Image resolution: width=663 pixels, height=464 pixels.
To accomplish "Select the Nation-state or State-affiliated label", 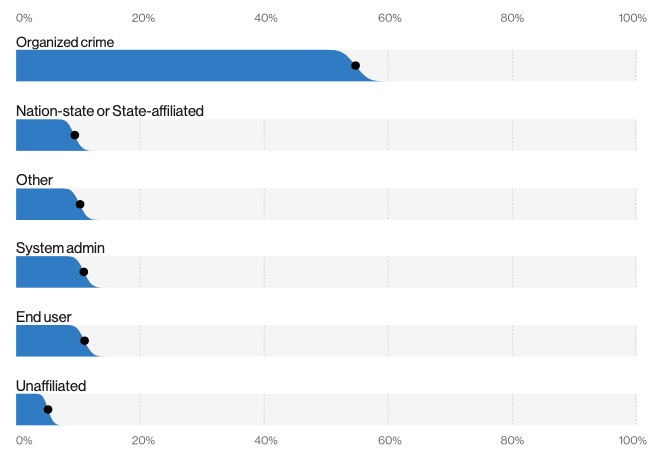I will coord(110,110).
